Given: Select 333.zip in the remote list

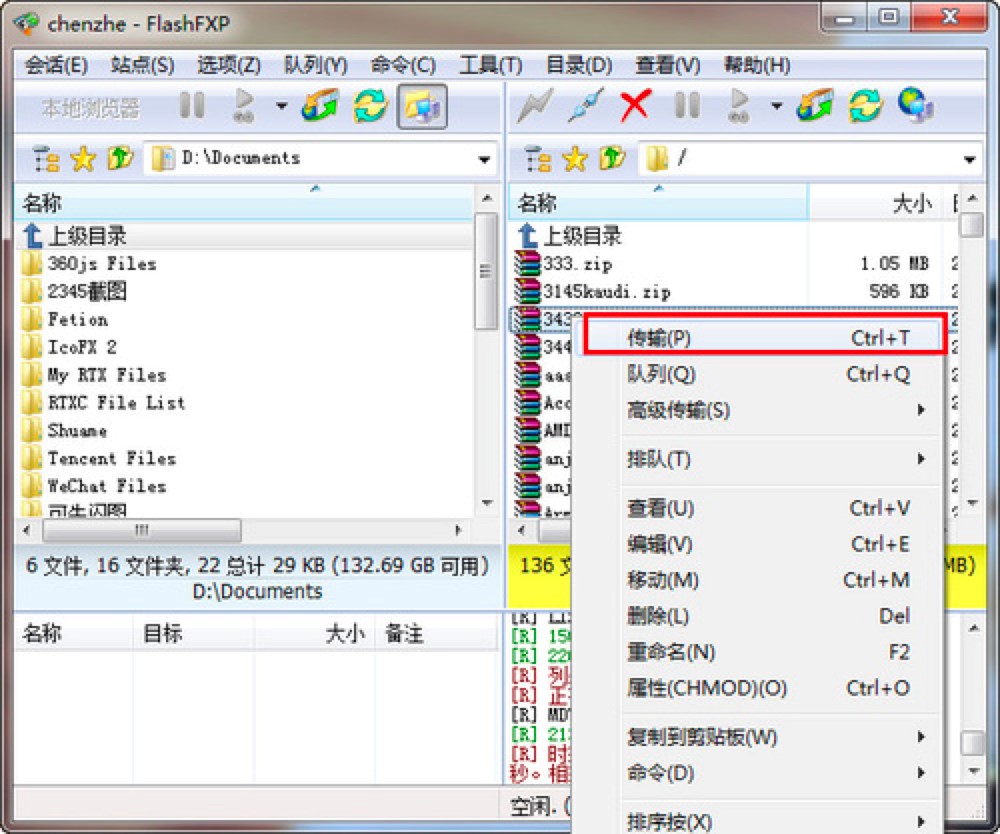Looking at the screenshot, I should tap(564, 263).
